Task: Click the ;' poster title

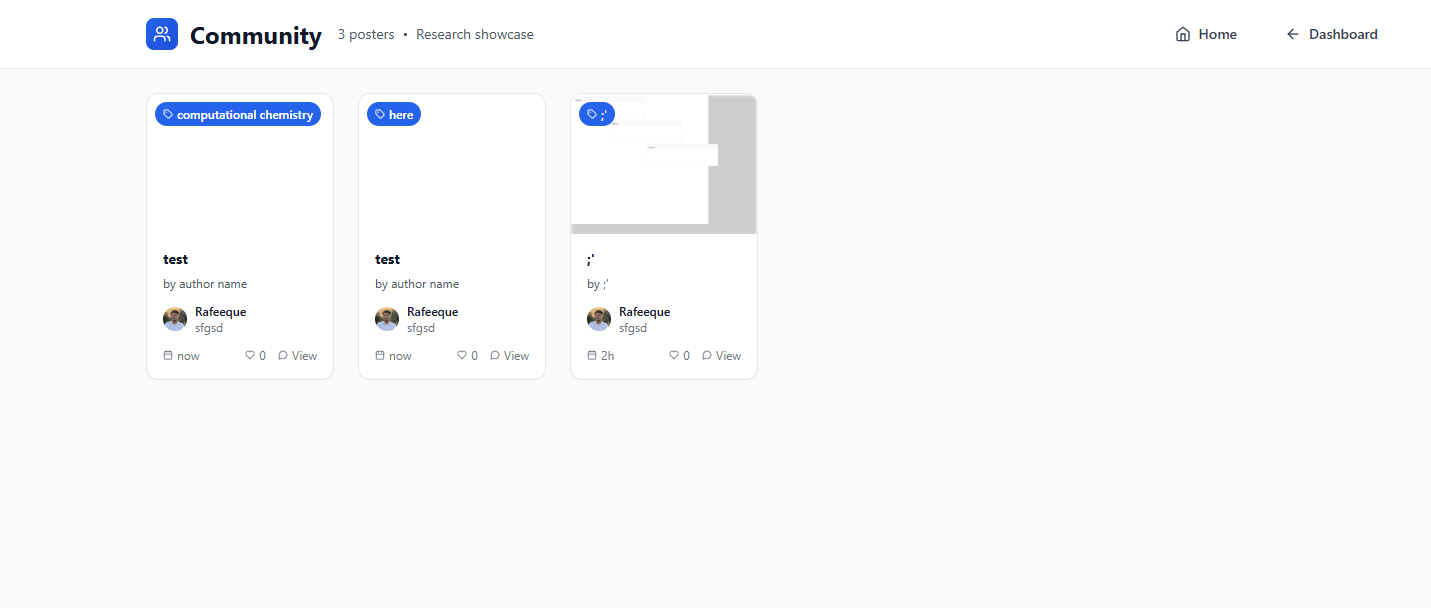Action: (591, 259)
